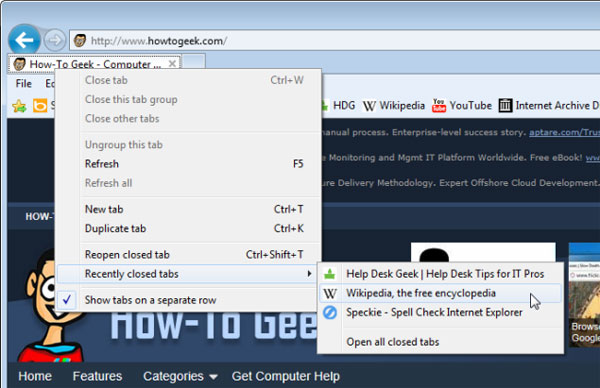
Task: Open the File menu
Action: [x=24, y=83]
